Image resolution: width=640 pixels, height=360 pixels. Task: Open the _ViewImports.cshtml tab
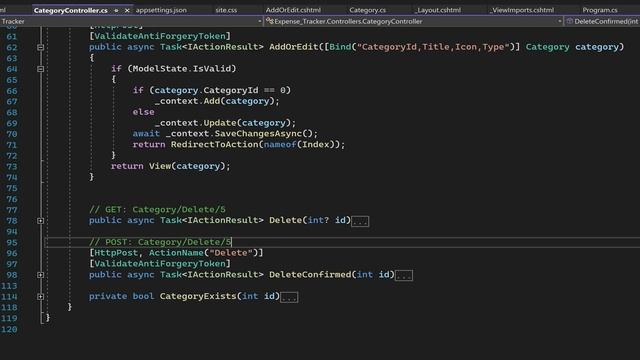pos(522,10)
